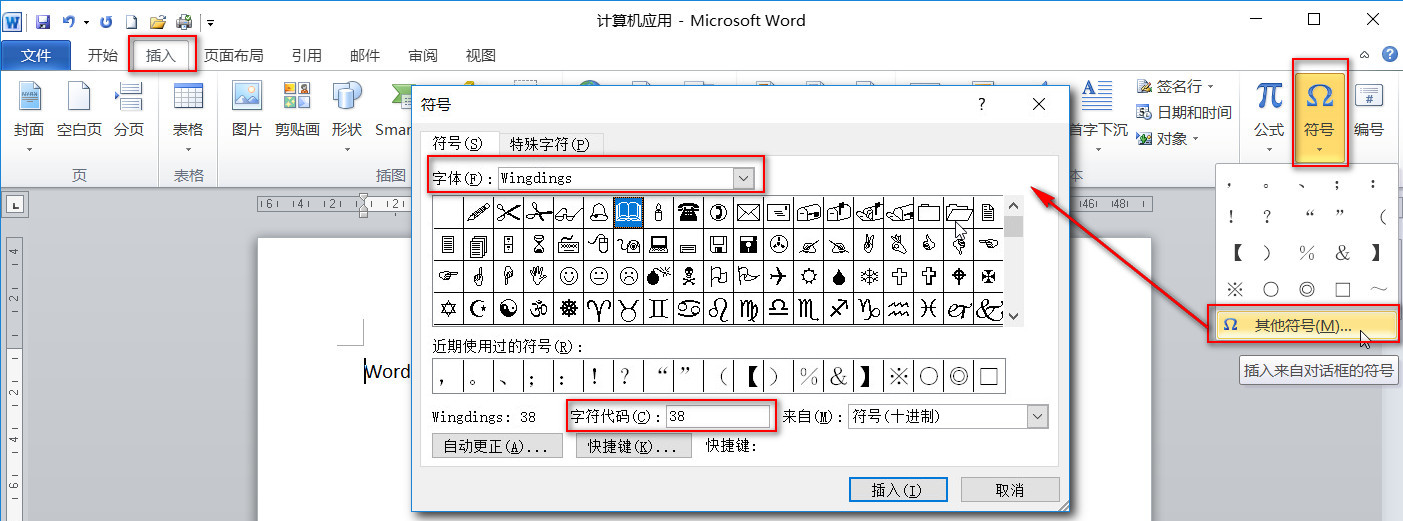
Task: Select the hourglass symbol in the grid
Action: click(538, 243)
